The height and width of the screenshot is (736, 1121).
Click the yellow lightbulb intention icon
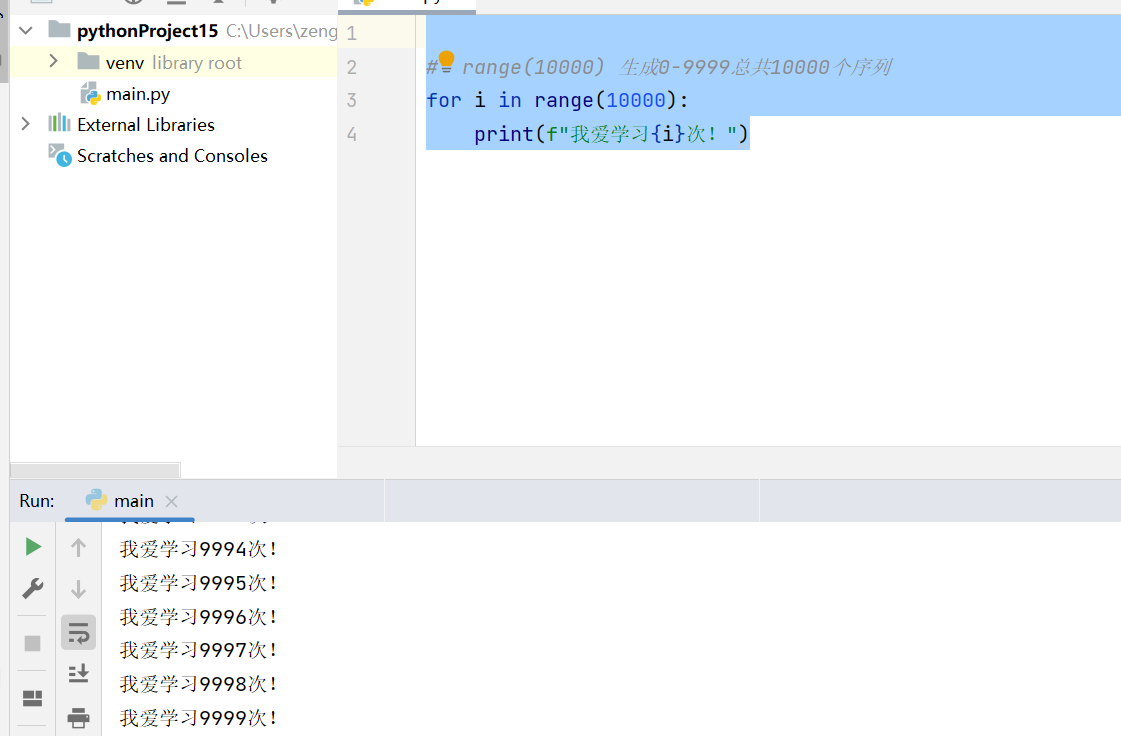446,60
